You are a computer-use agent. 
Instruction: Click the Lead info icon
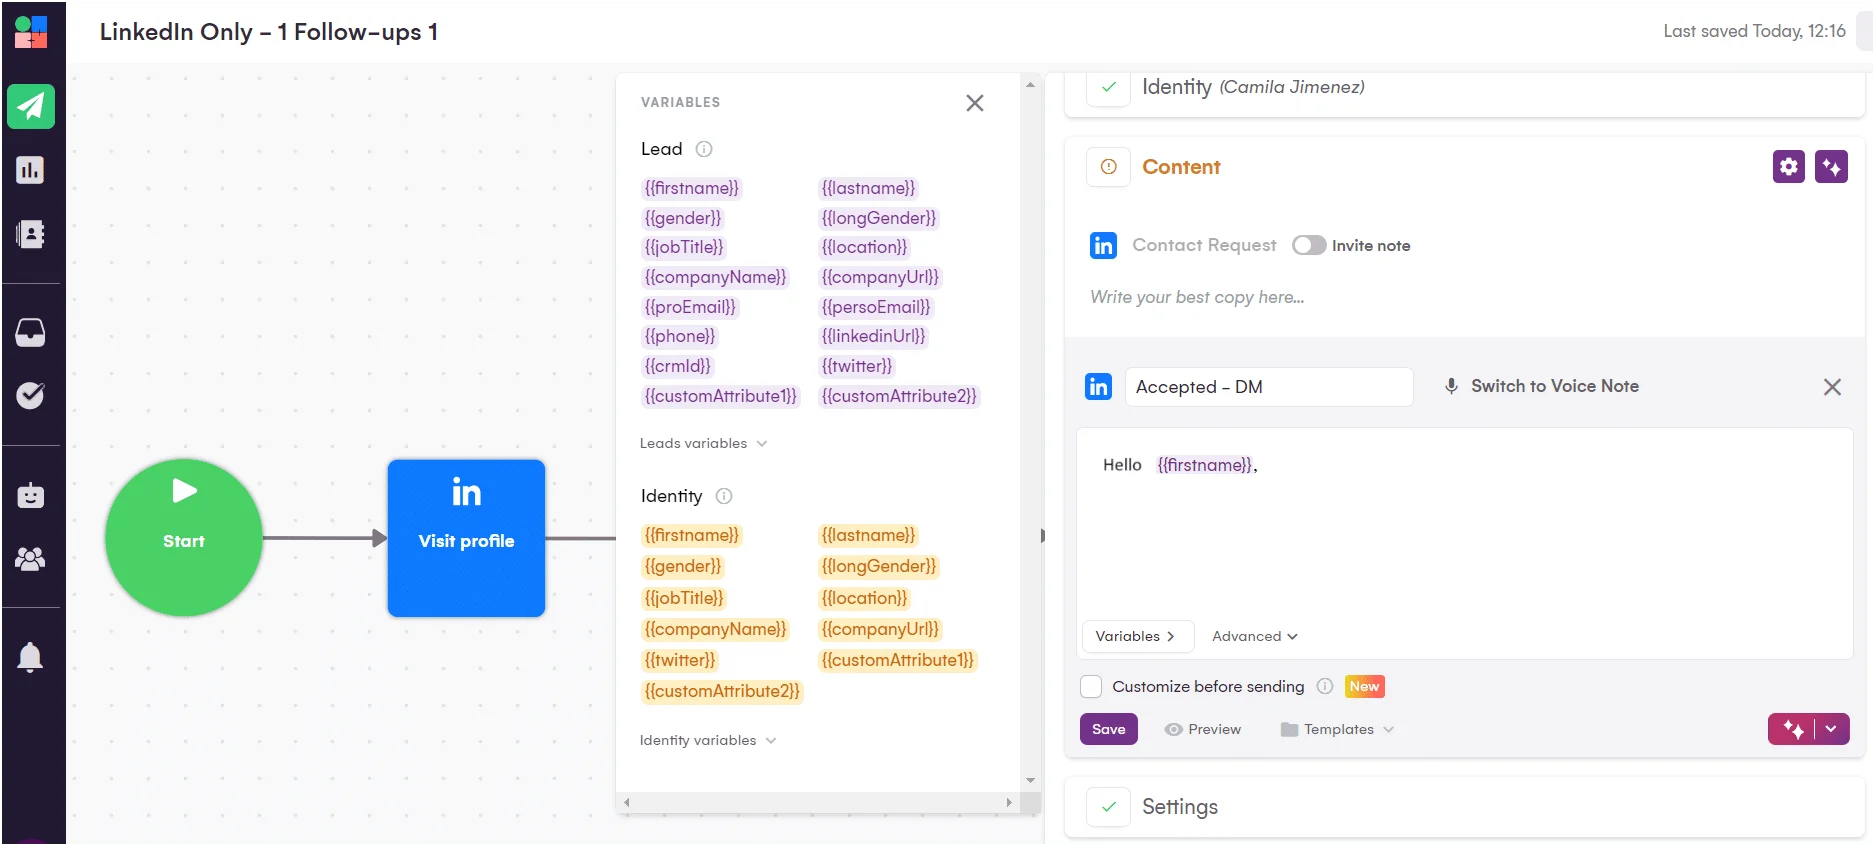704,149
